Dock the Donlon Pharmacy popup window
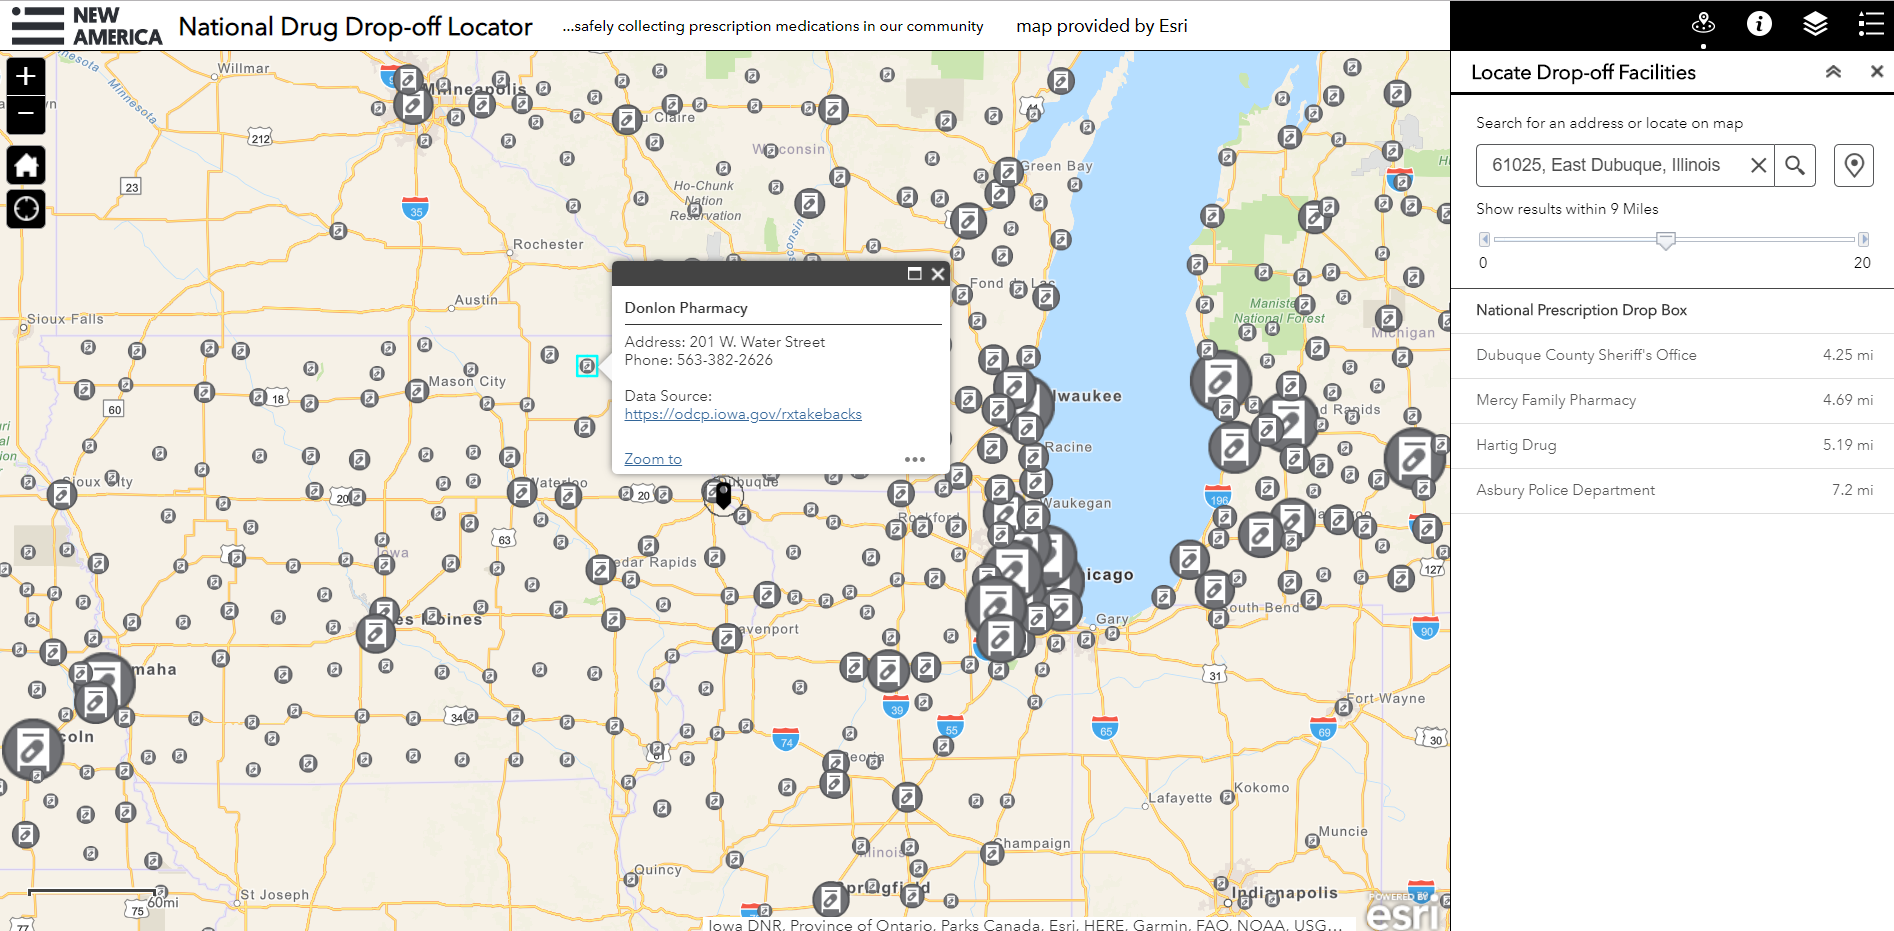1894x931 pixels. coord(913,273)
